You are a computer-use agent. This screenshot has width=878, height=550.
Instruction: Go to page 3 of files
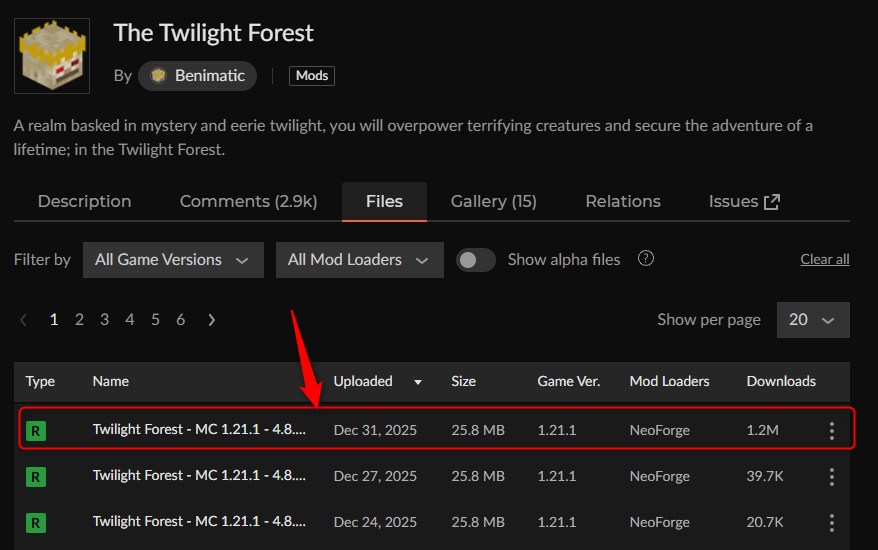point(104,320)
